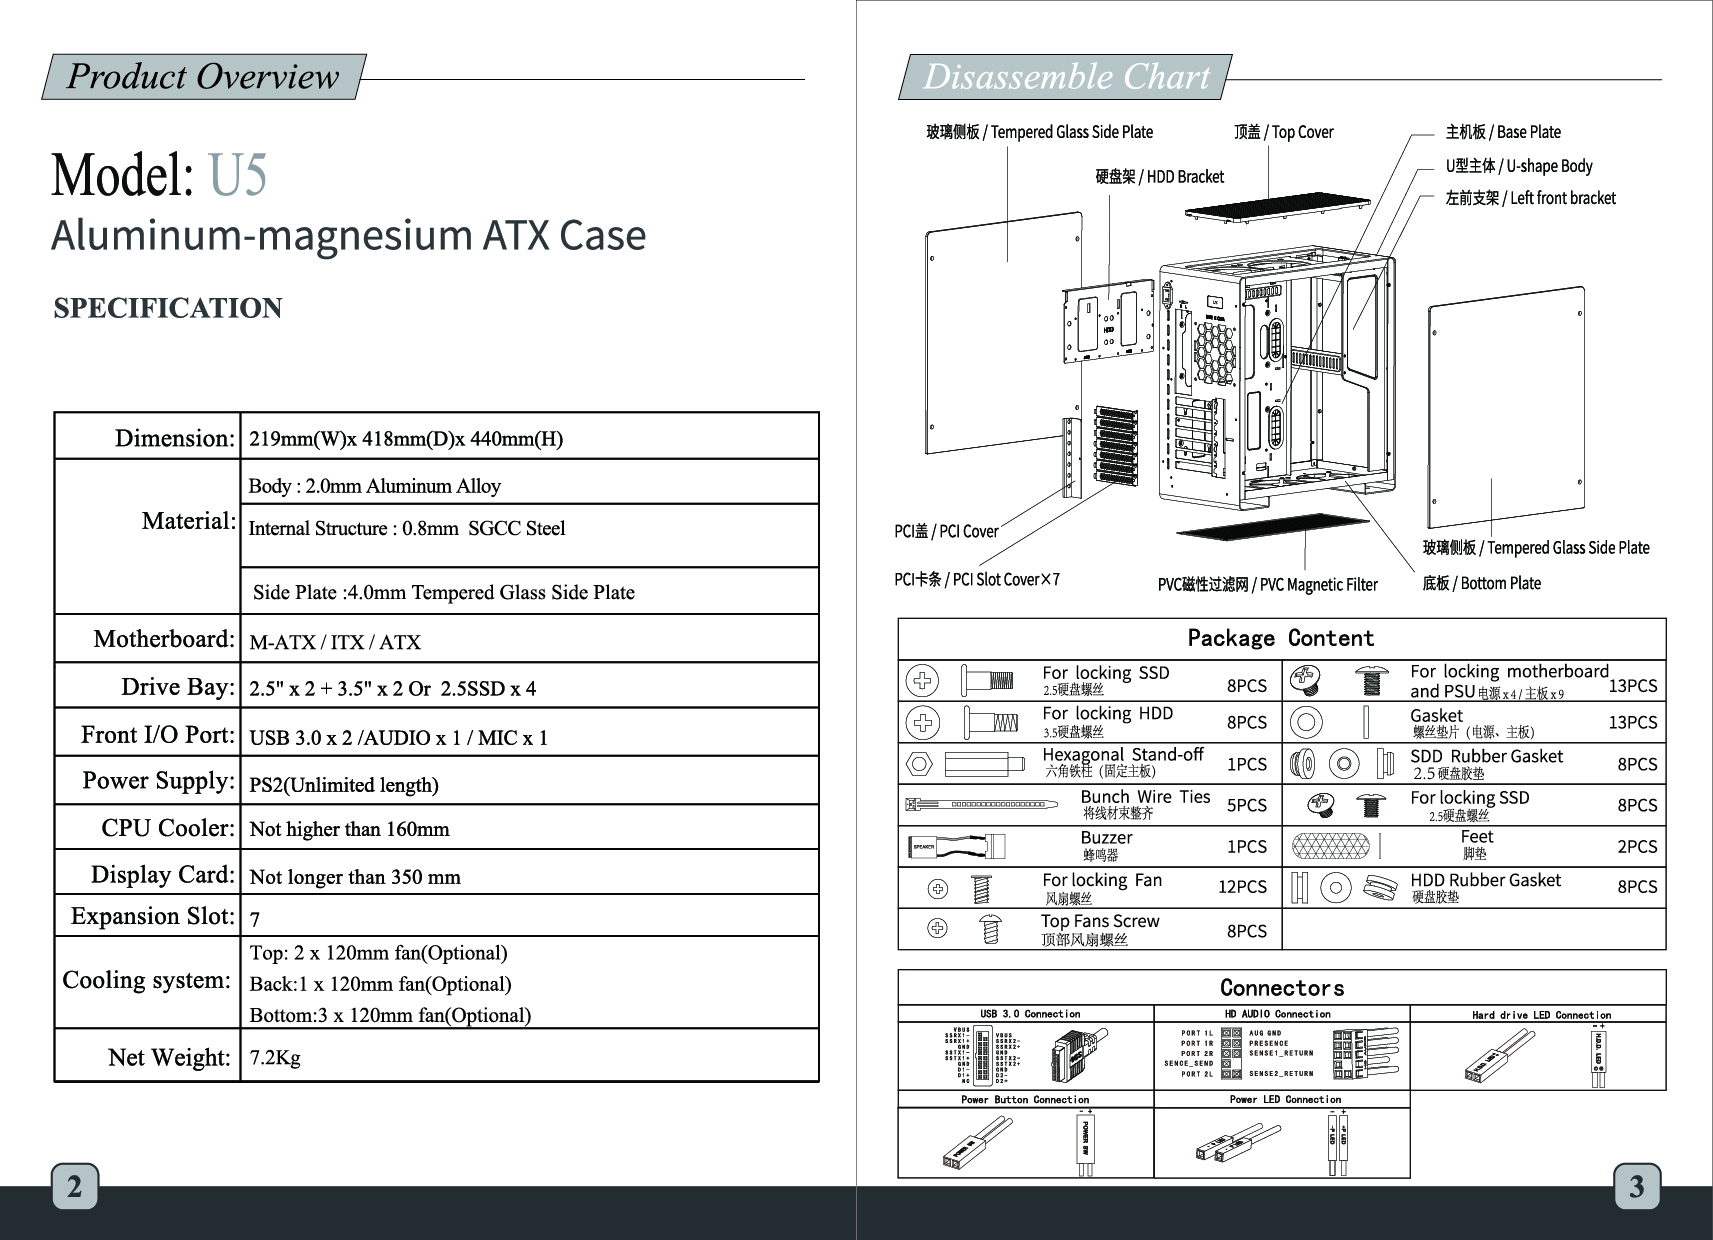1713x1240 pixels.
Task: Click the fan locking screw icon
Action: [x=983, y=888]
